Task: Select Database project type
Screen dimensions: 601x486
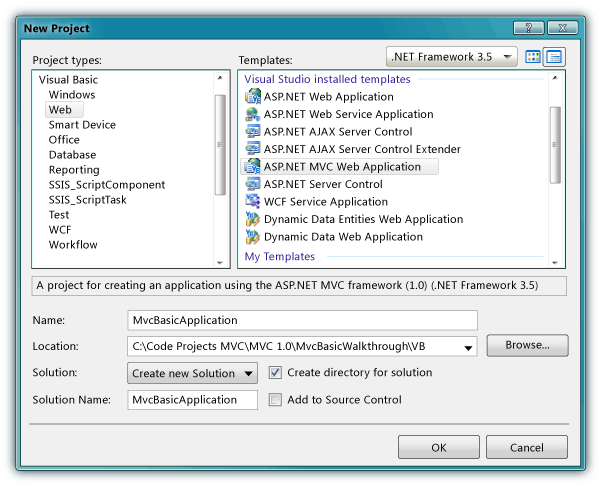Action: (72, 154)
